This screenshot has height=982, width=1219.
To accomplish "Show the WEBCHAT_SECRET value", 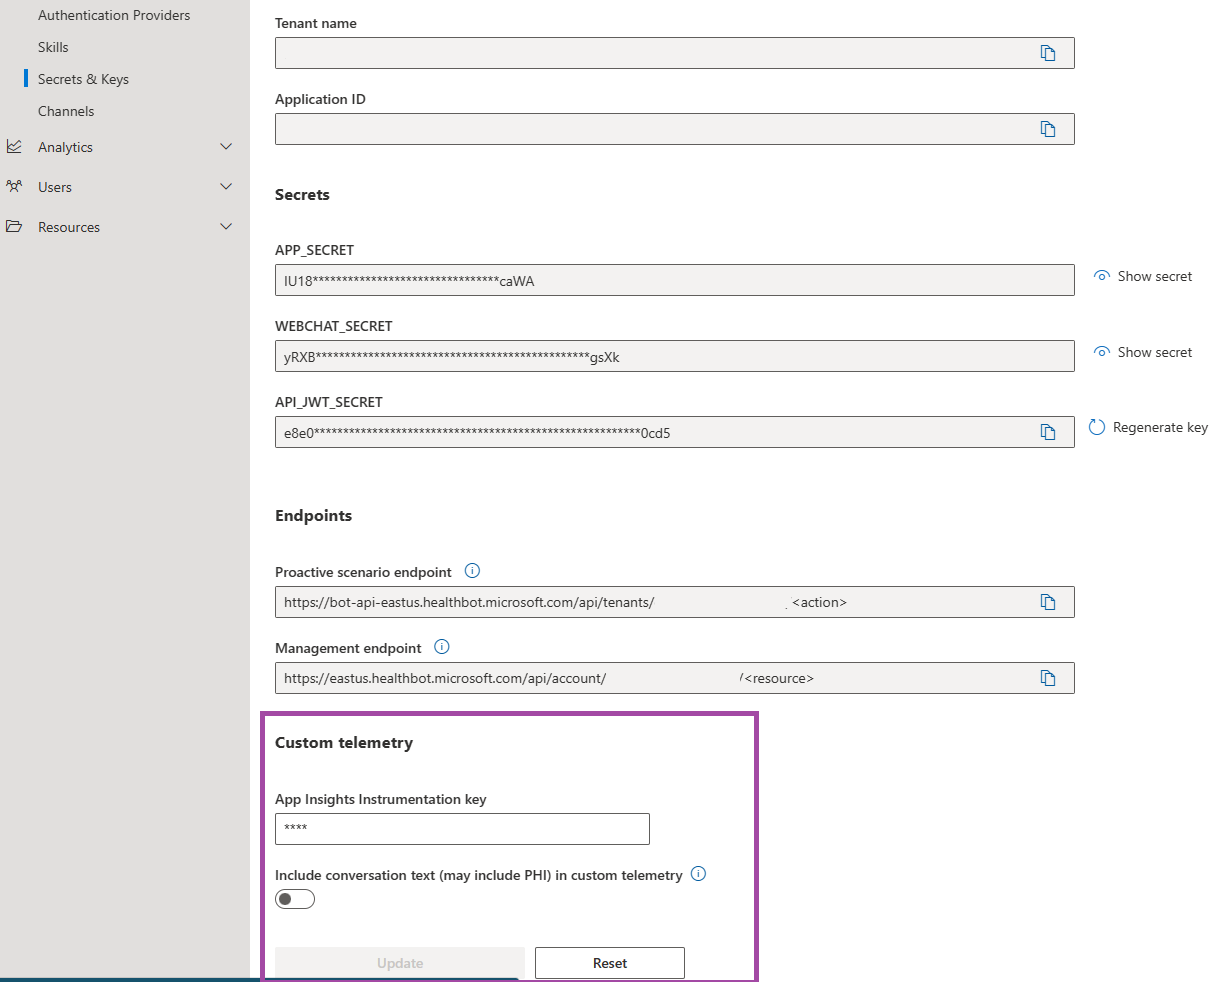I will [1143, 352].
